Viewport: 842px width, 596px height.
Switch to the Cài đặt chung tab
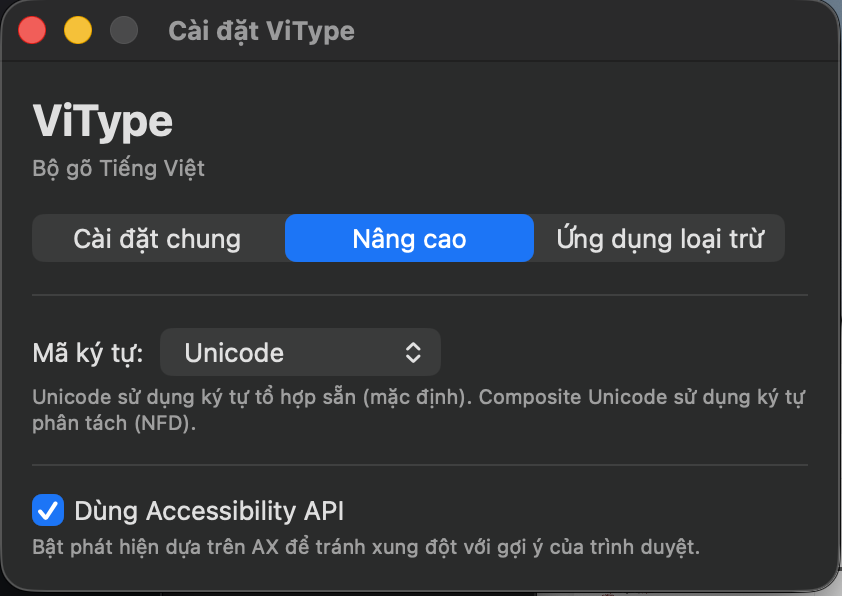[x=158, y=238]
